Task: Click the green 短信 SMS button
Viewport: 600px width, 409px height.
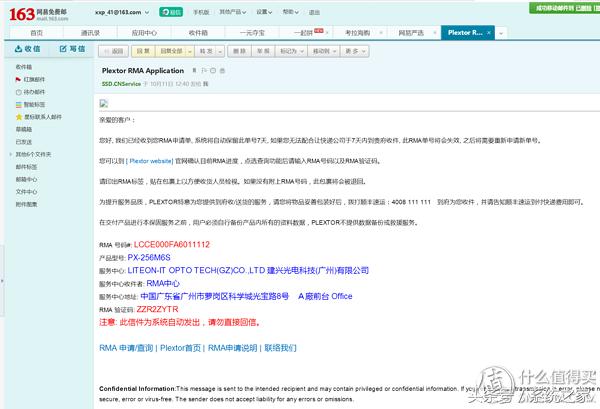Action: [171, 12]
